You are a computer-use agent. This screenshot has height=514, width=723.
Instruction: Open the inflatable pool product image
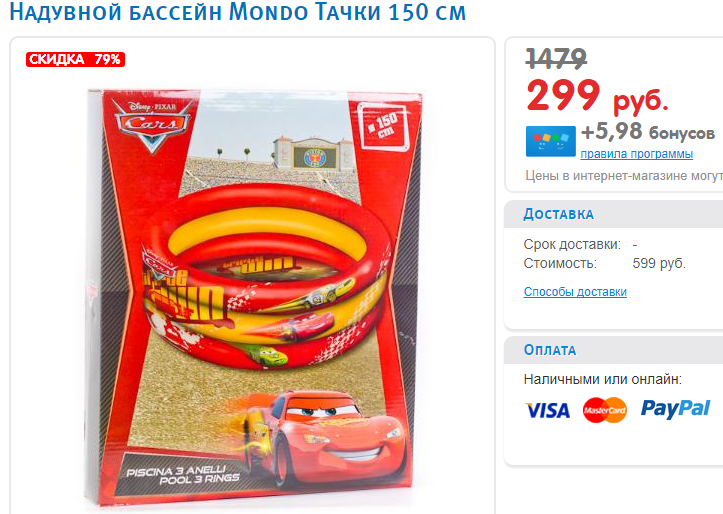[254, 297]
